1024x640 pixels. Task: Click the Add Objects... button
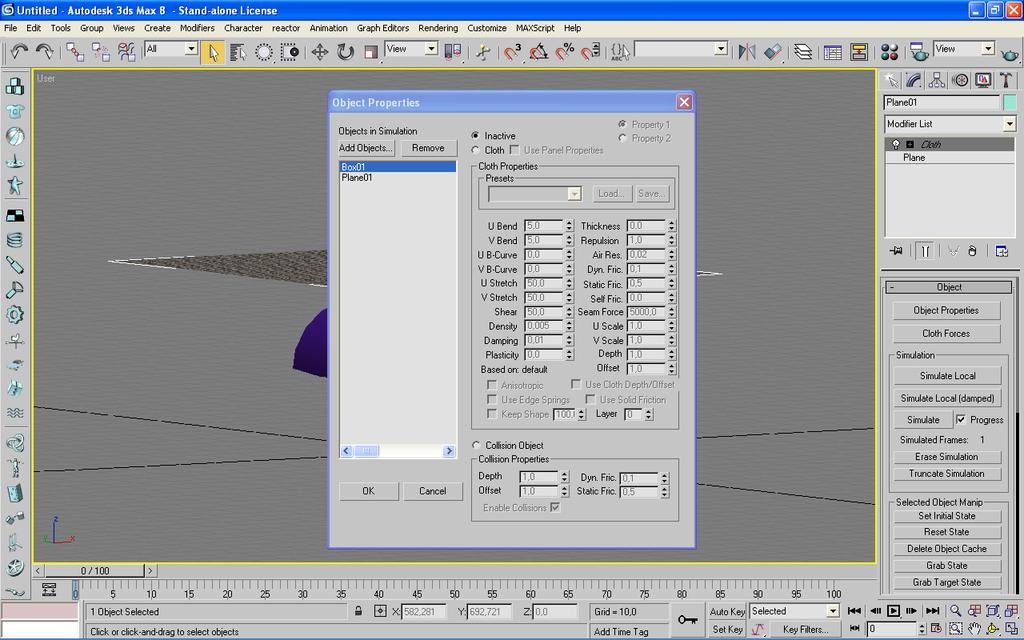click(366, 148)
